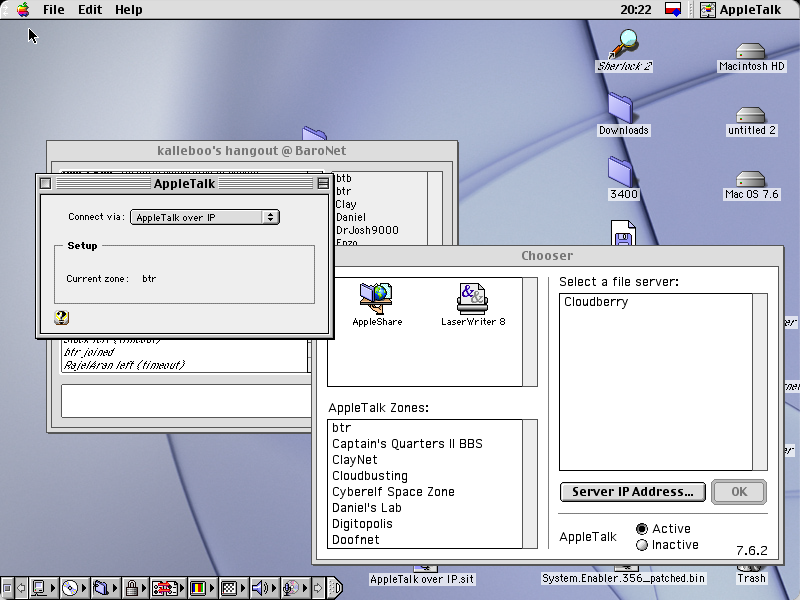800x600 pixels.
Task: Select the Downloads folder icon
Action: 623,114
